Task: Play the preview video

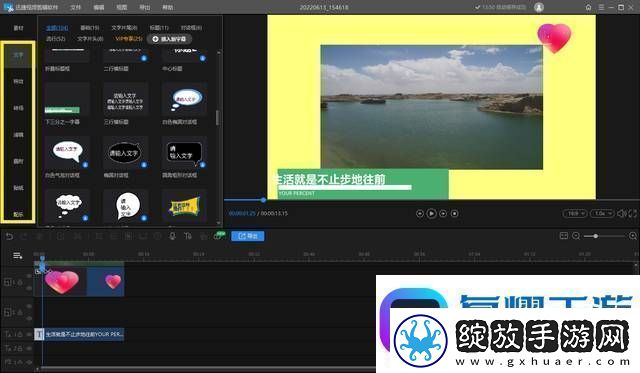Action: tap(431, 213)
